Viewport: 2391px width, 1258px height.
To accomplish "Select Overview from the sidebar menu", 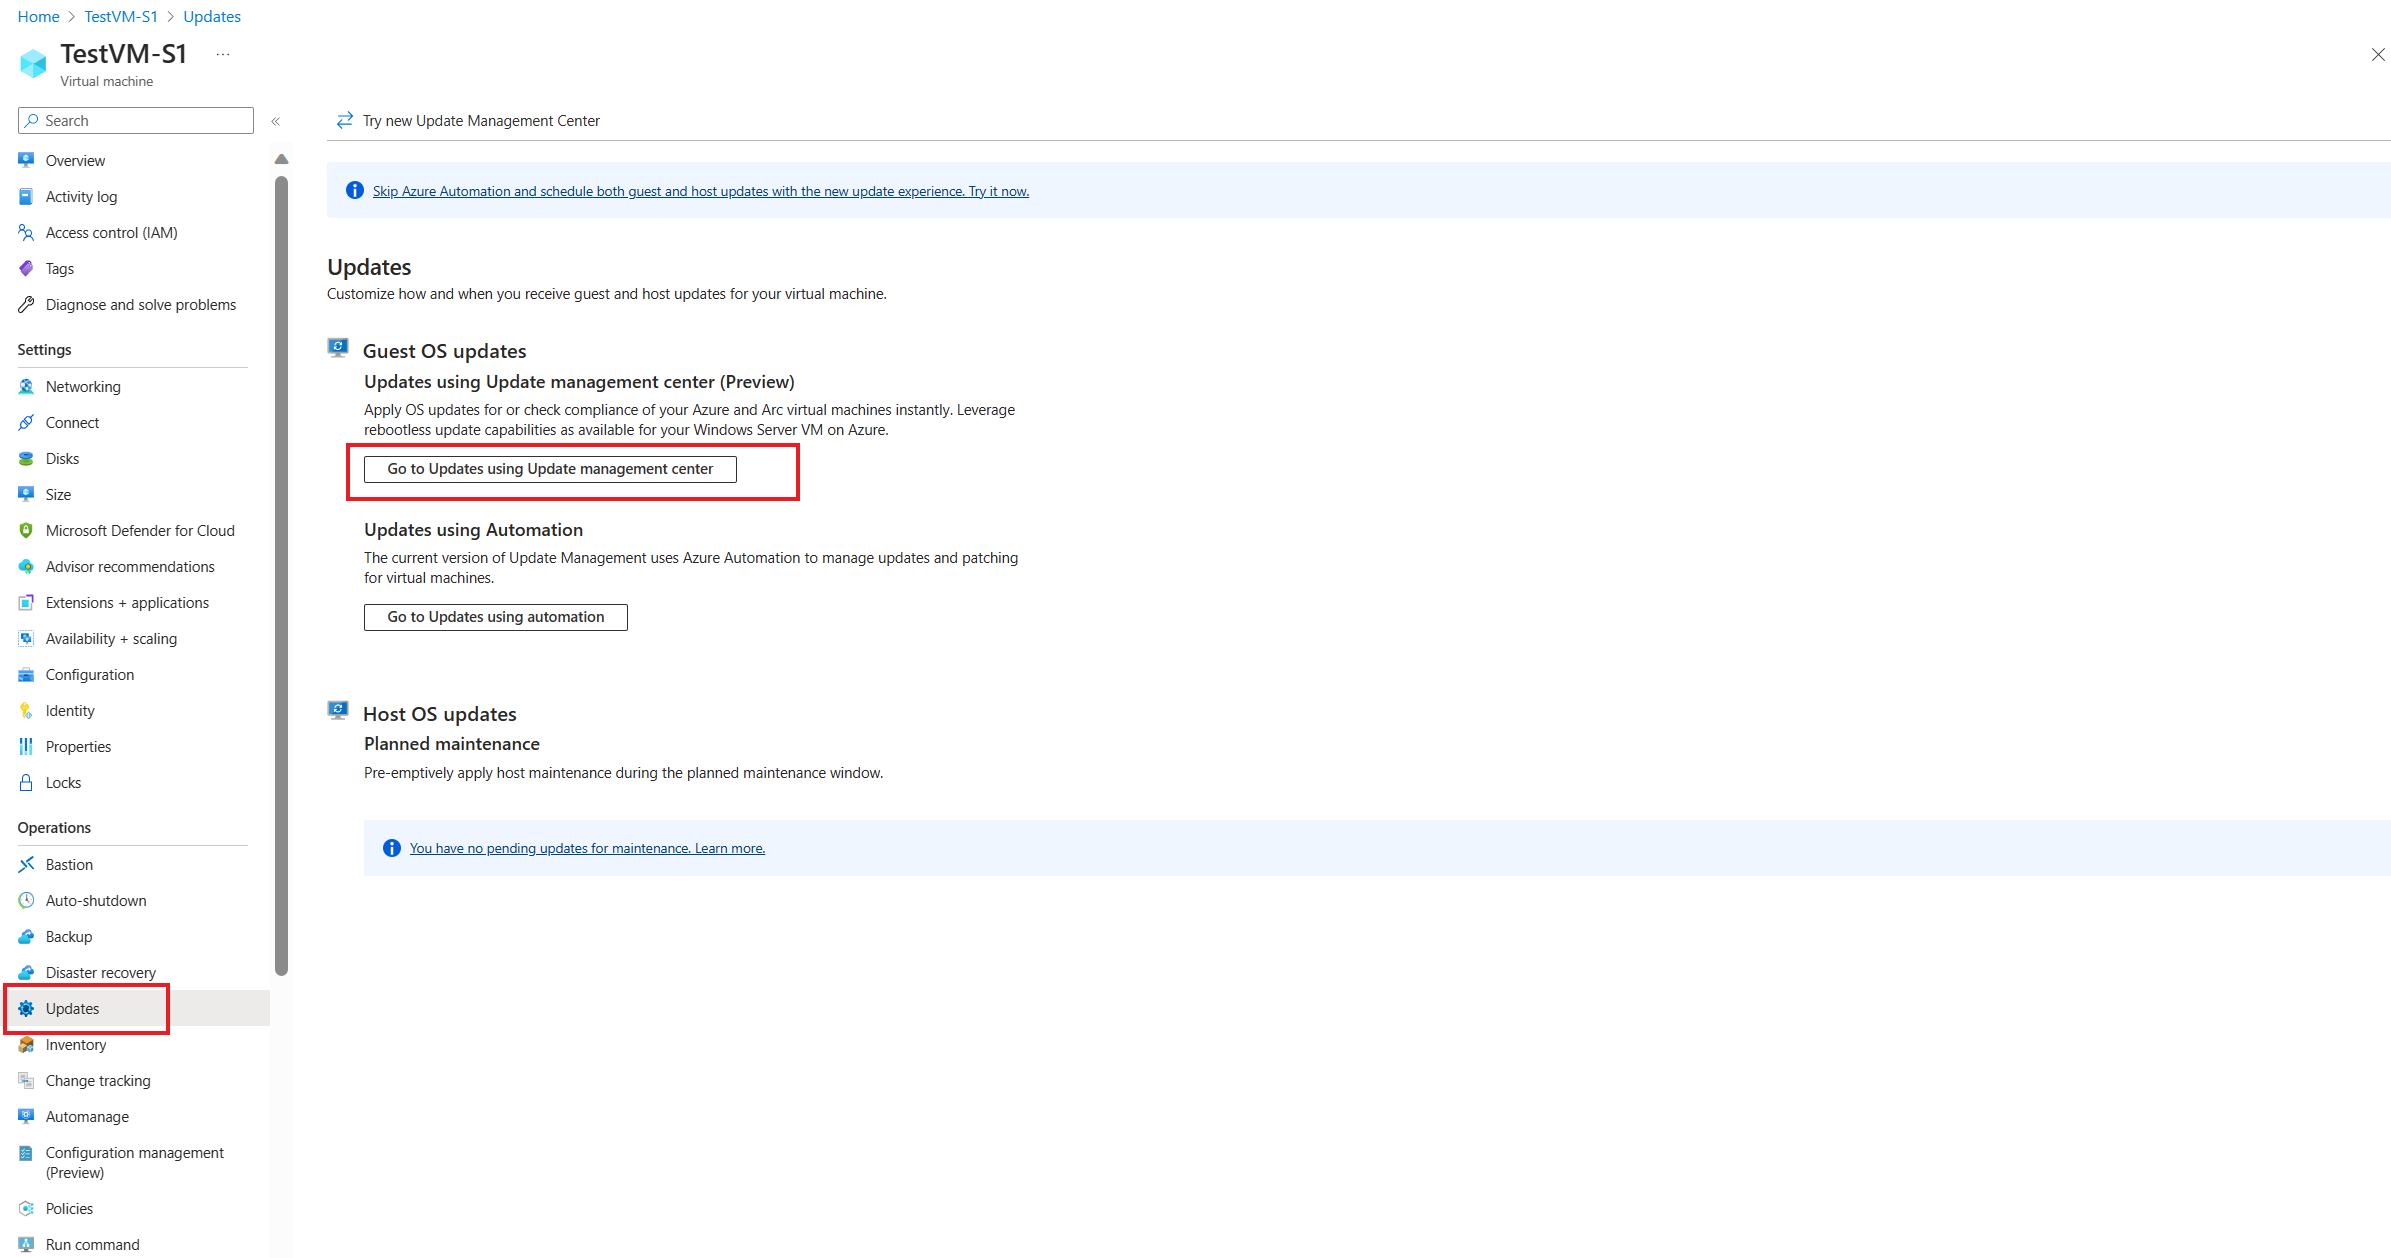I will pos(76,160).
